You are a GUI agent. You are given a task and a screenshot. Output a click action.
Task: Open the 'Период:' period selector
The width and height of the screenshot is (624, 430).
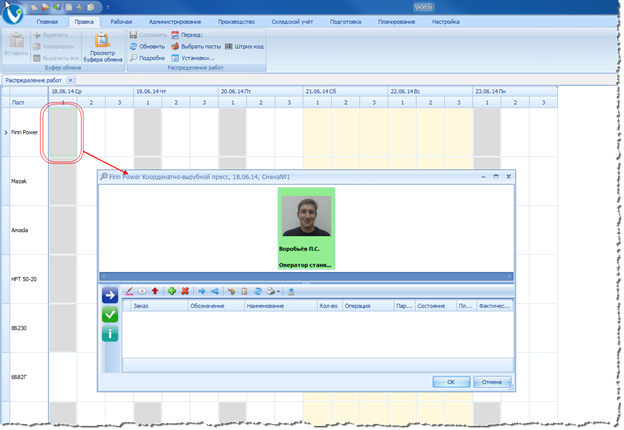pyautogui.click(x=187, y=35)
